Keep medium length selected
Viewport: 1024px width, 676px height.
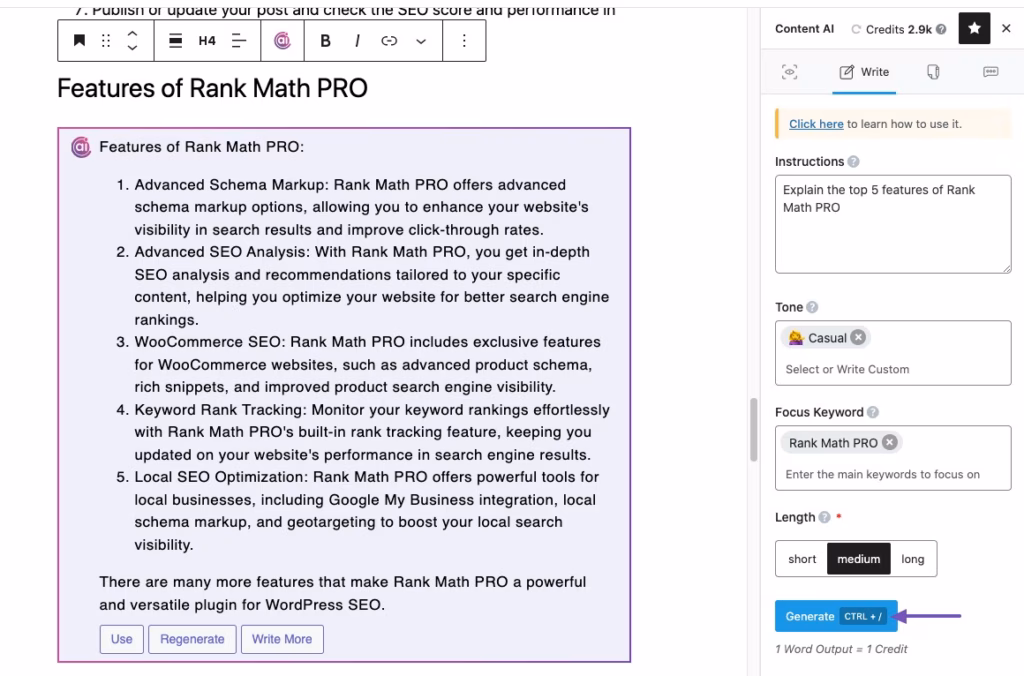(858, 559)
